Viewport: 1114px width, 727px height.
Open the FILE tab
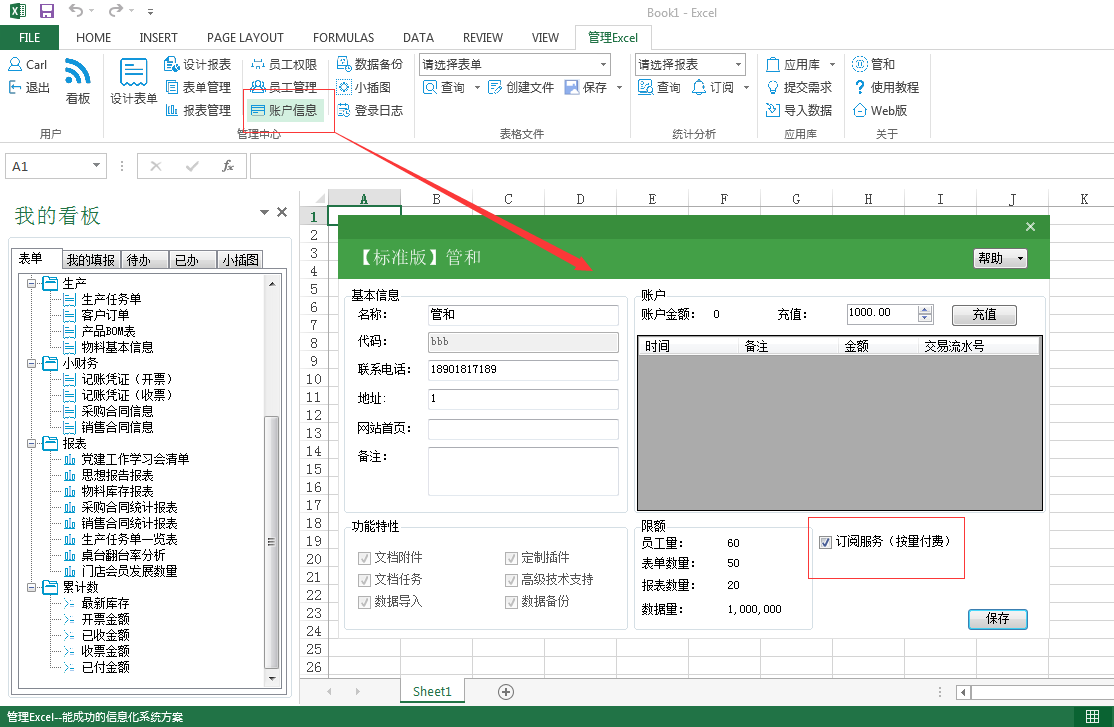[x=29, y=38]
